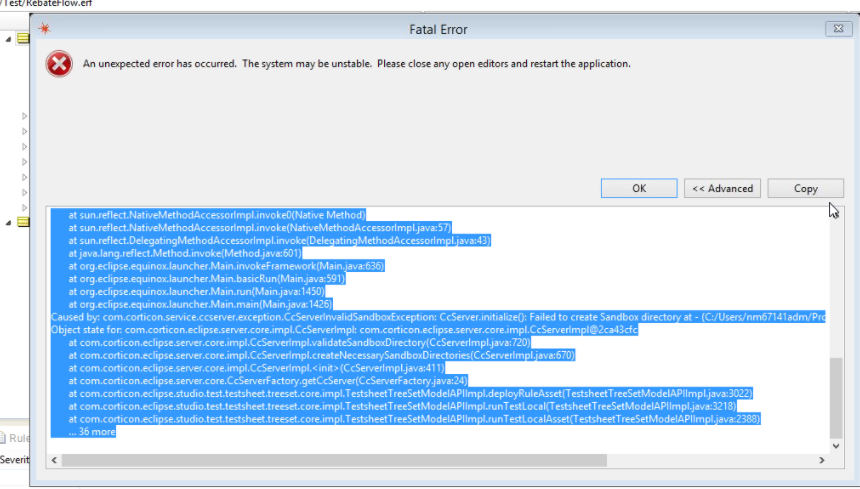
Task: Click horizontal scrollbar left arrow
Action: pos(54,460)
